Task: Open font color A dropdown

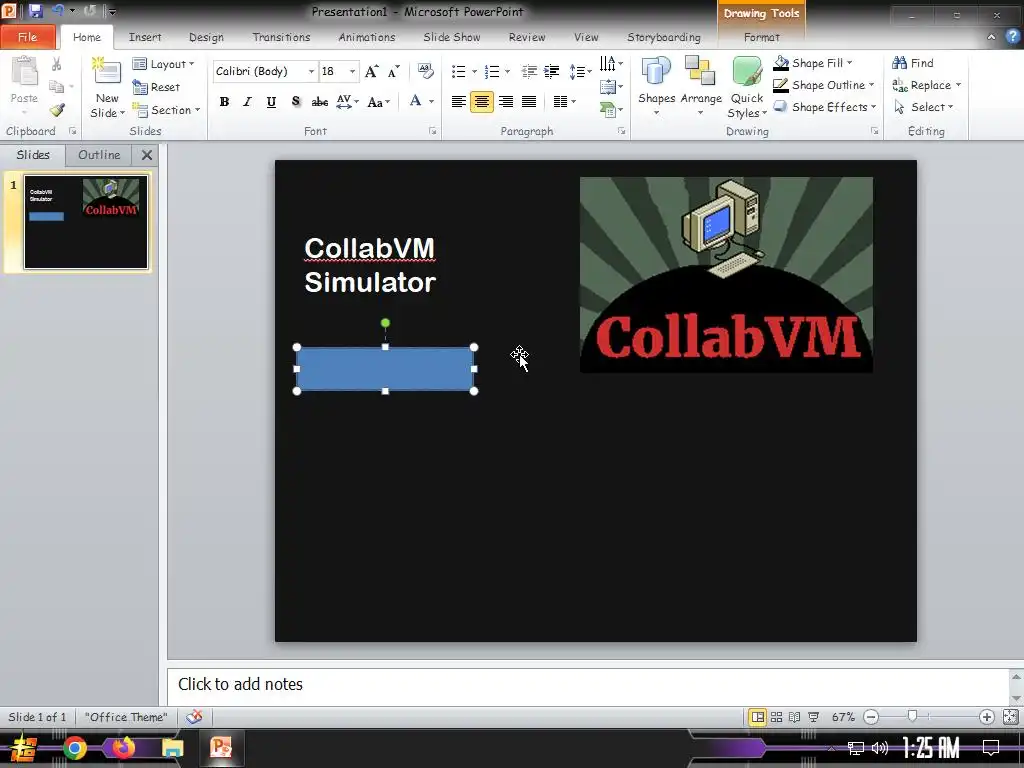Action: tap(431, 101)
